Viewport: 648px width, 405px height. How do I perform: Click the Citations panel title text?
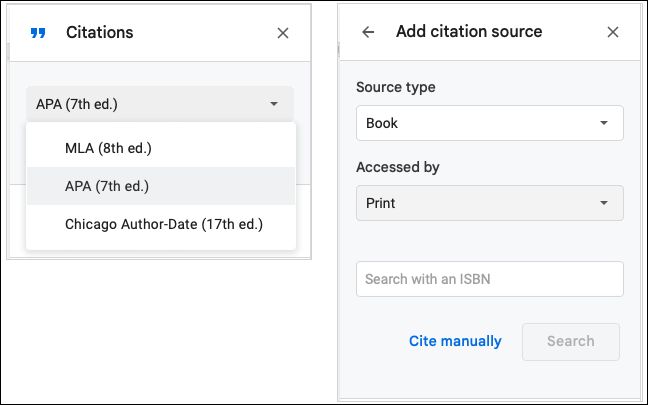[x=100, y=32]
